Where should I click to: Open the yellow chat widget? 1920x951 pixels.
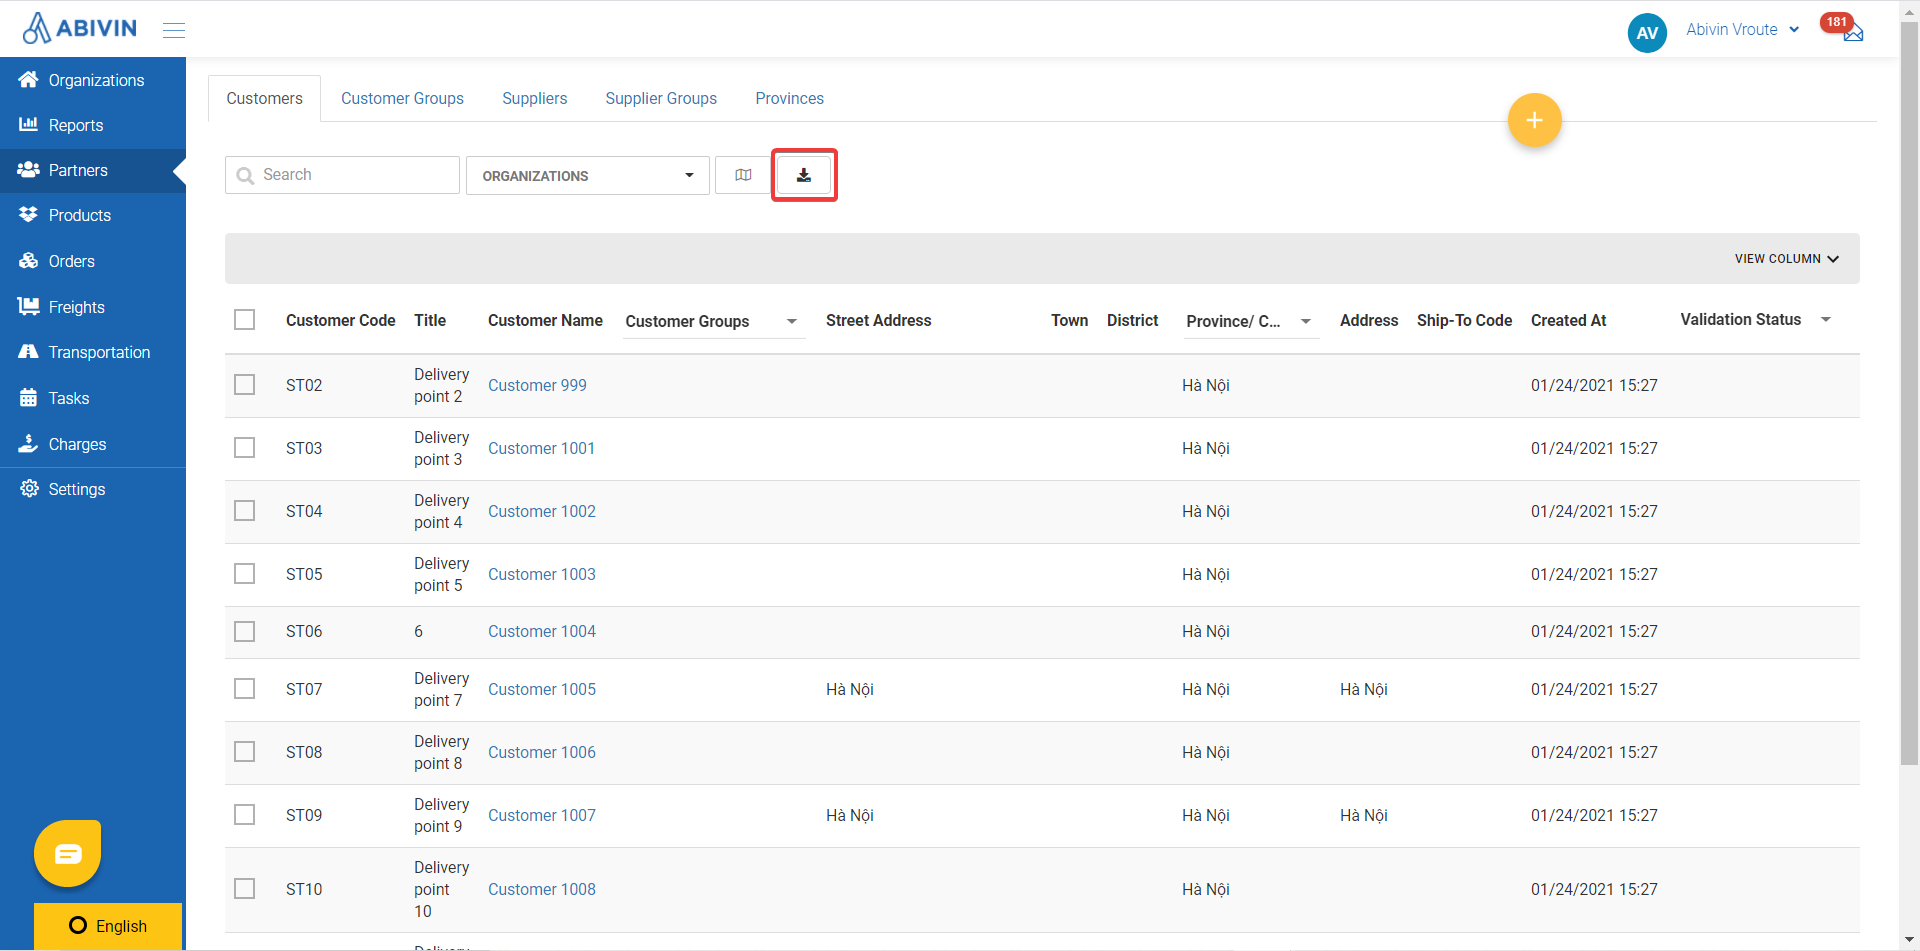68,853
